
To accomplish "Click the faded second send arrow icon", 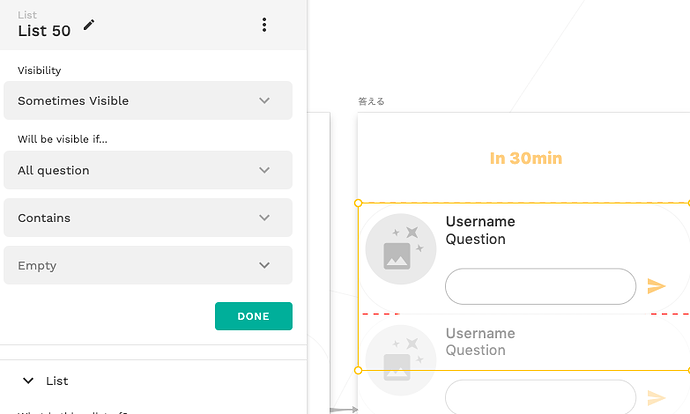I will [656, 398].
